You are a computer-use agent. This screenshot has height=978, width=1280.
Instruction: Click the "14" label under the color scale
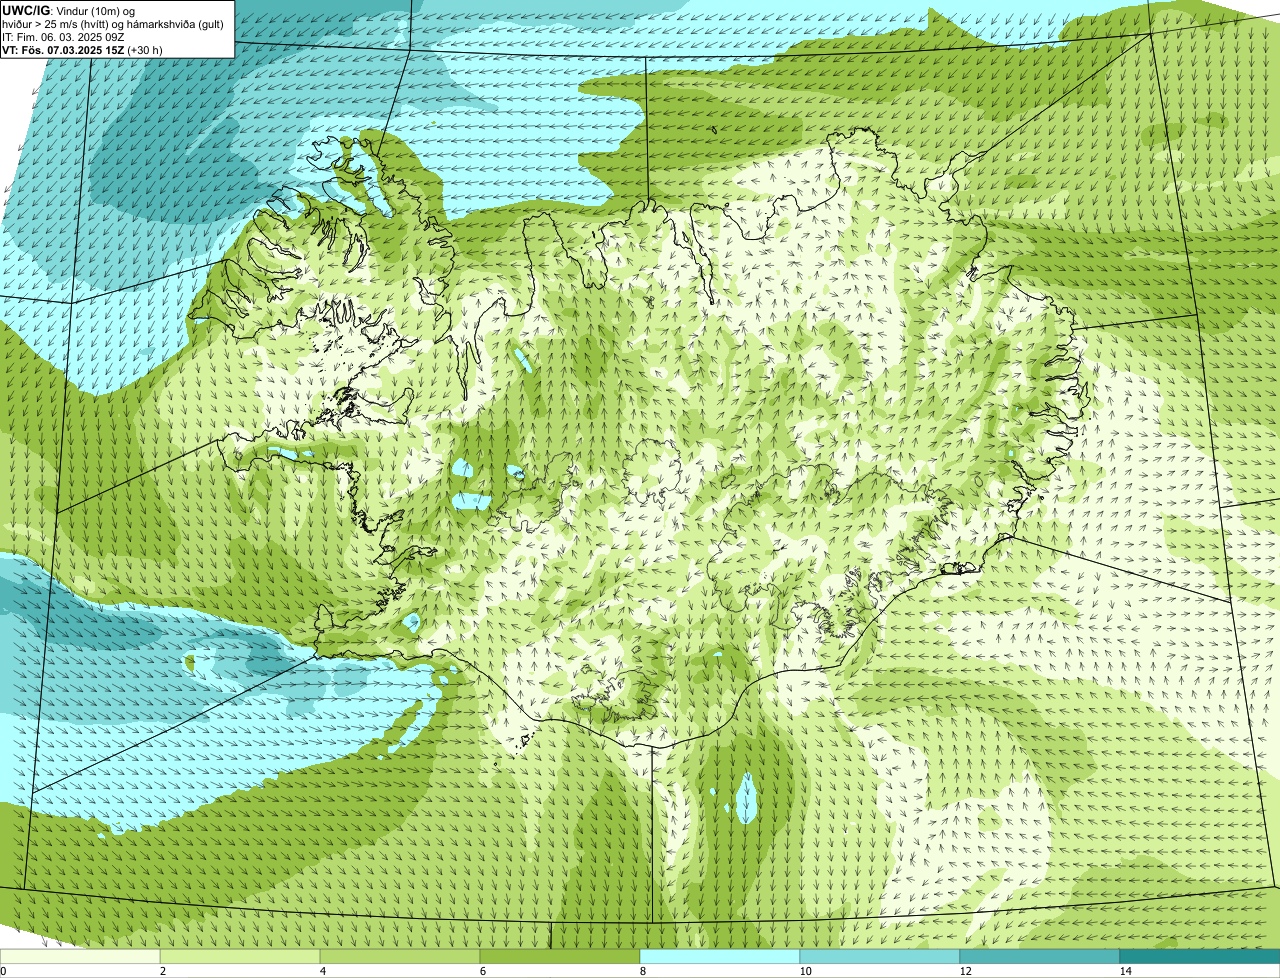coord(1125,971)
